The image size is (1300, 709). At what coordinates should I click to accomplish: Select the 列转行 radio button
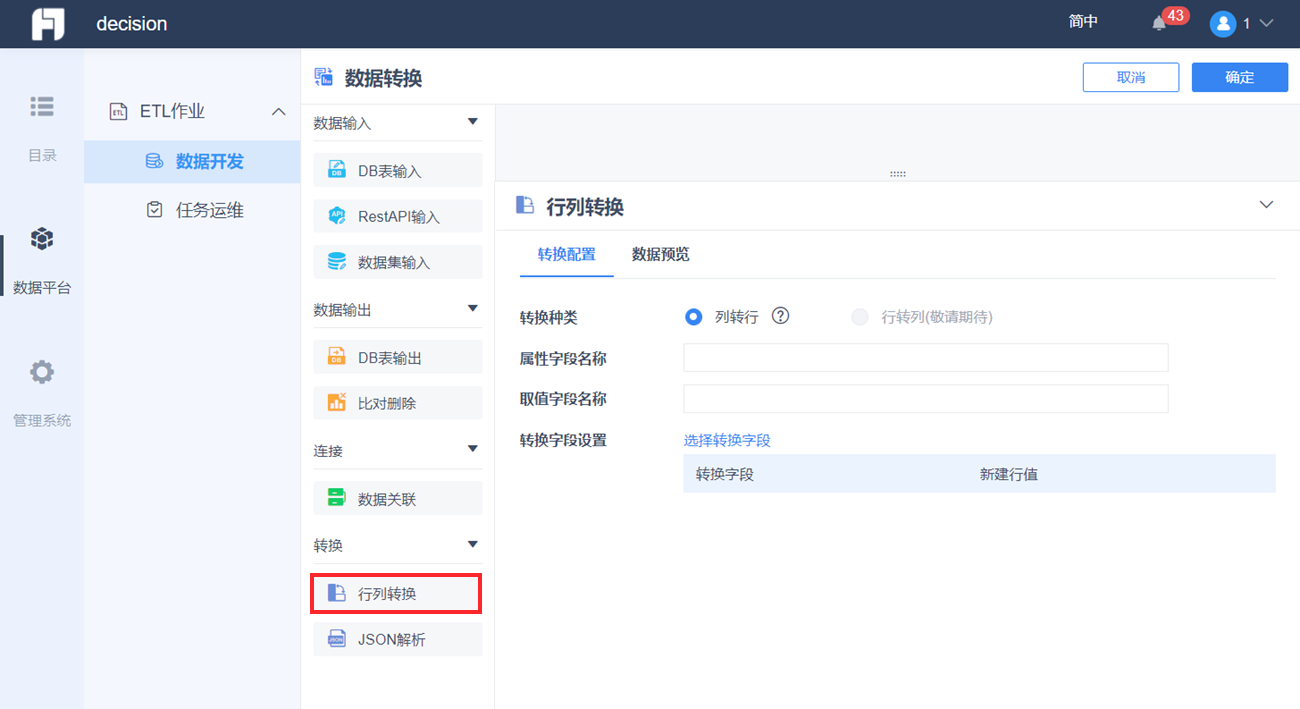coord(693,317)
